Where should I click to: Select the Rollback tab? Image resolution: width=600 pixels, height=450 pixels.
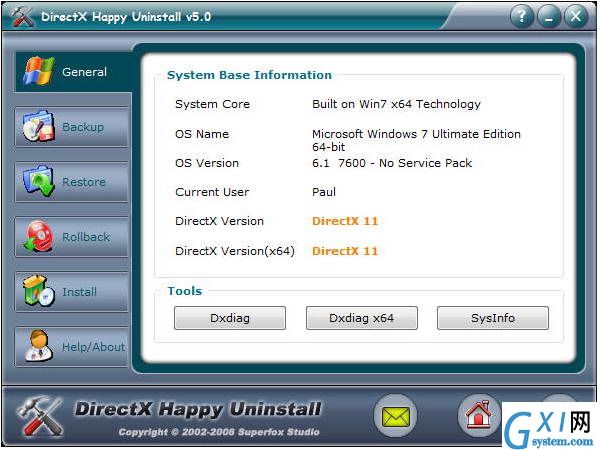pyautogui.click(x=72, y=237)
